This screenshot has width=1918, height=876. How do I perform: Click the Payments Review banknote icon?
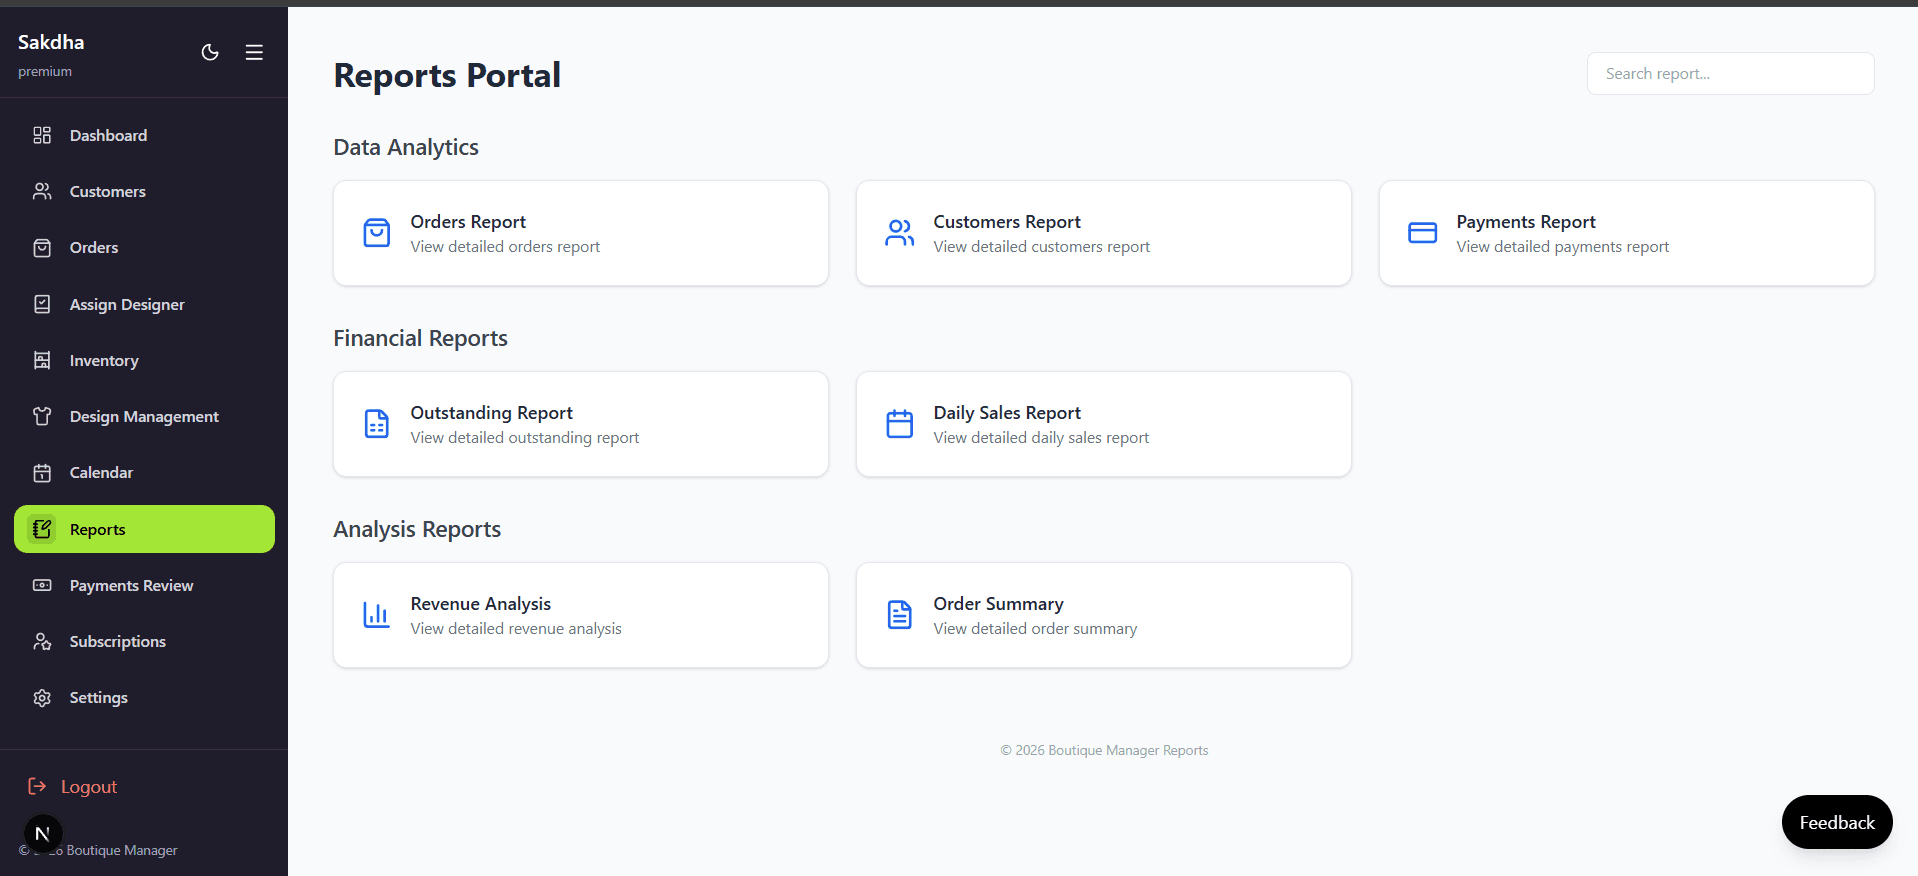click(42, 585)
